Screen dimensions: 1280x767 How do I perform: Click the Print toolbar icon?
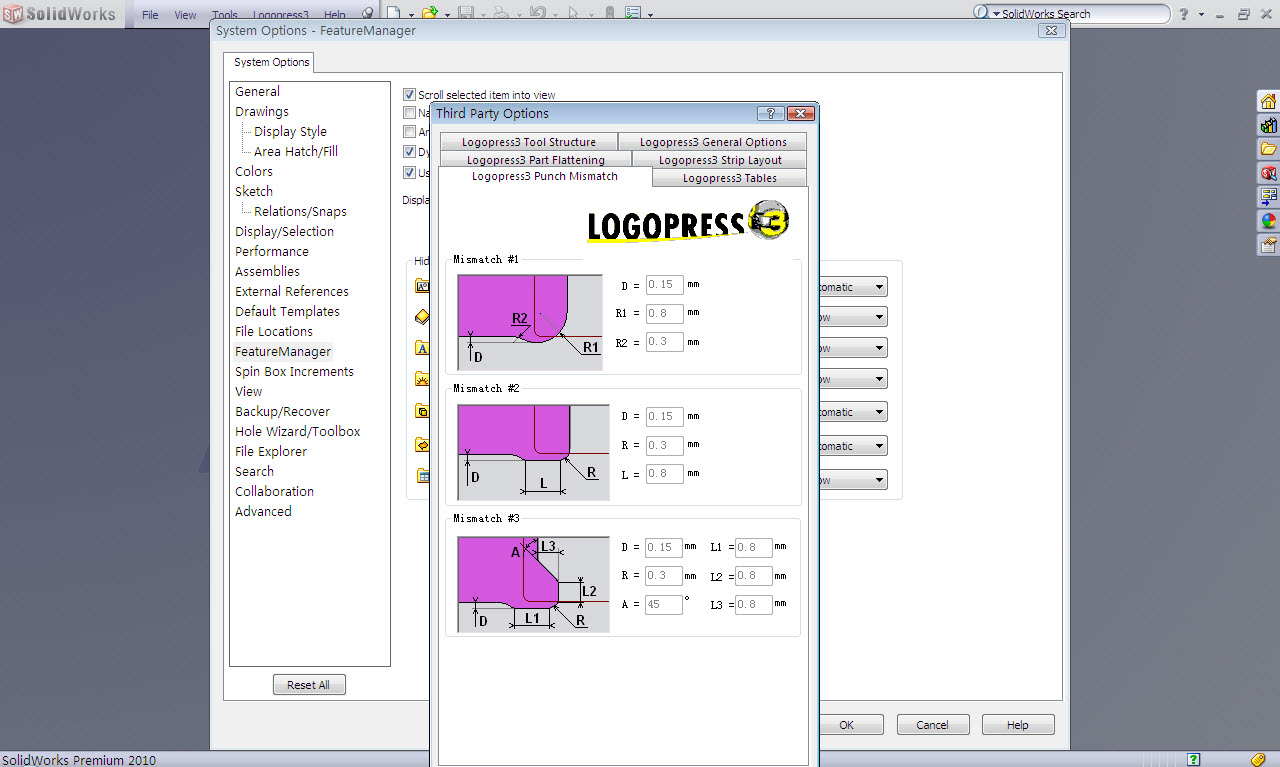(x=500, y=14)
